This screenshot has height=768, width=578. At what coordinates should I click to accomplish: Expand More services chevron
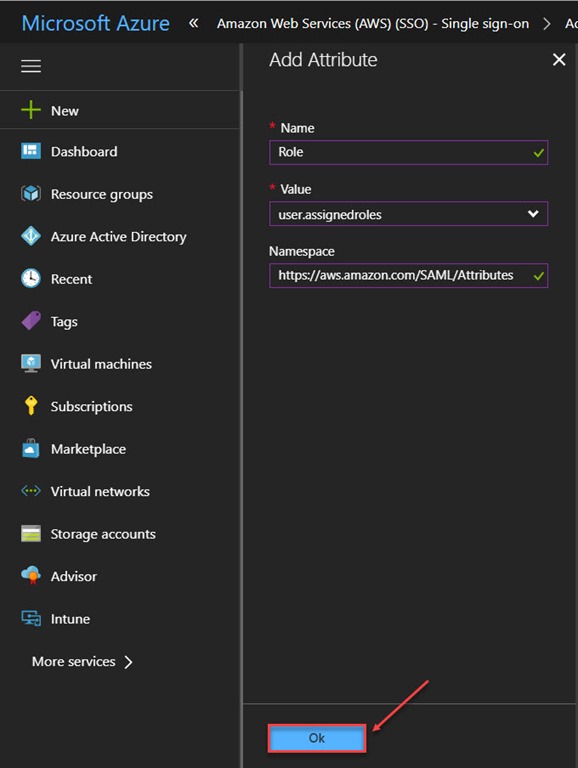coord(128,662)
